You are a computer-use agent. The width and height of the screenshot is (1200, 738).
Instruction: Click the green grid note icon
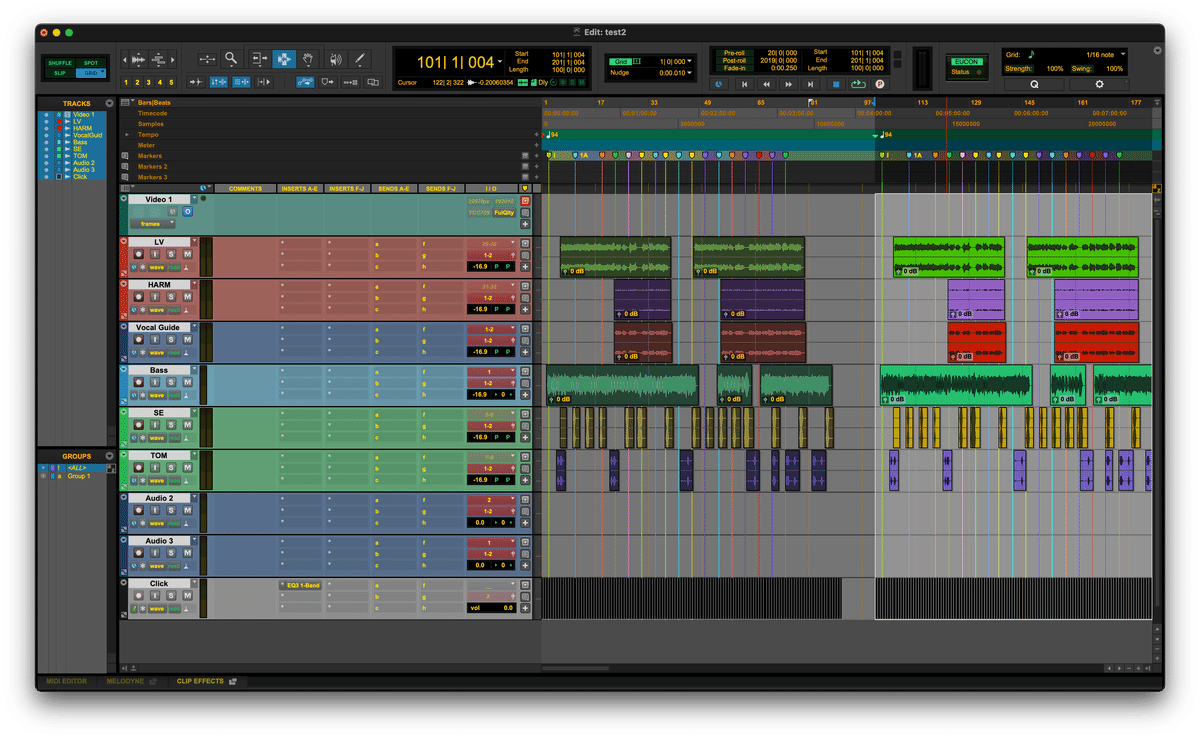pos(1031,54)
